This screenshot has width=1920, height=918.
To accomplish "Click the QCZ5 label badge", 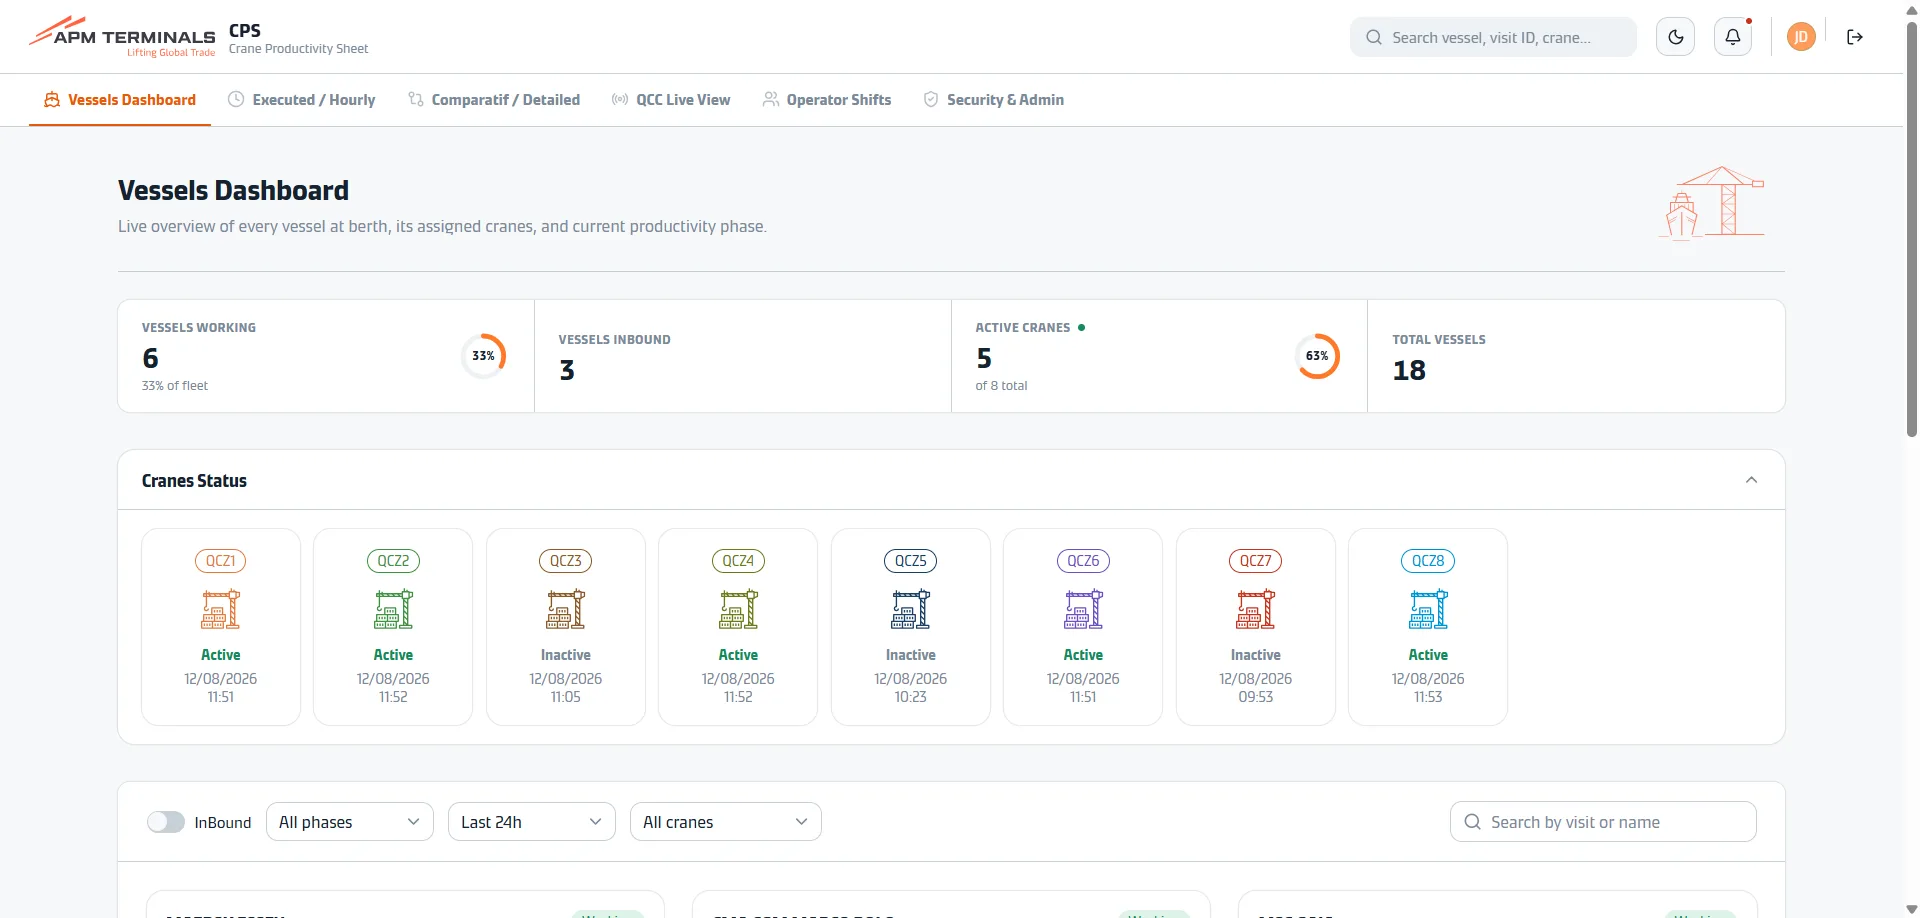I will [911, 561].
